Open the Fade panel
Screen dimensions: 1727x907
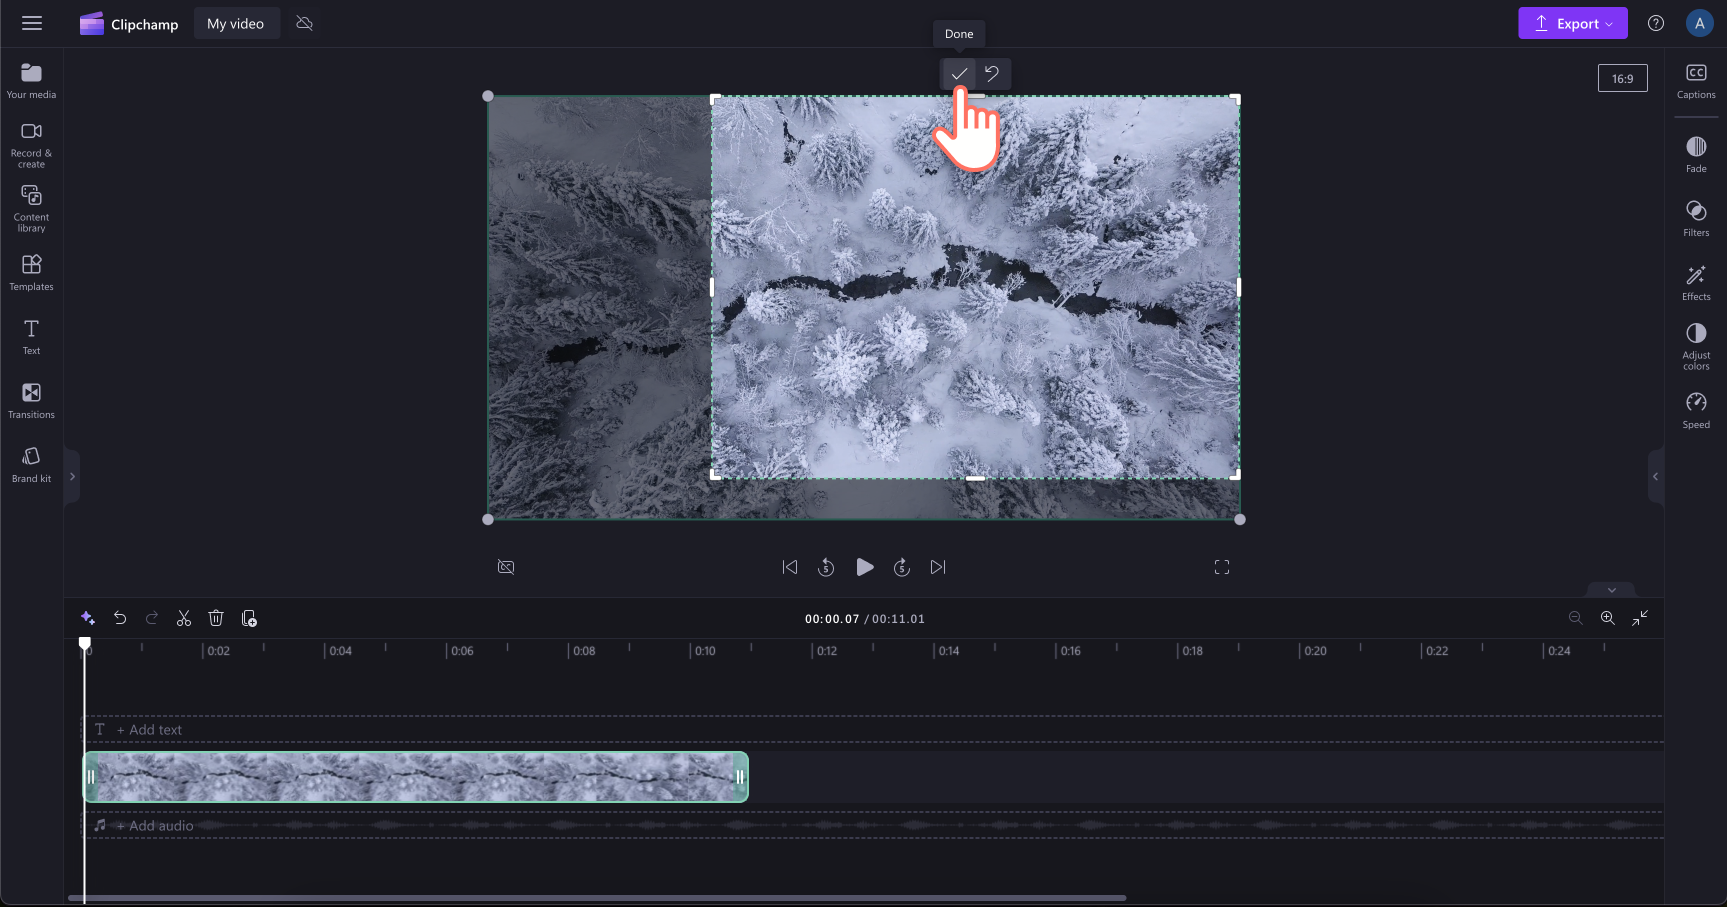[x=1696, y=155]
